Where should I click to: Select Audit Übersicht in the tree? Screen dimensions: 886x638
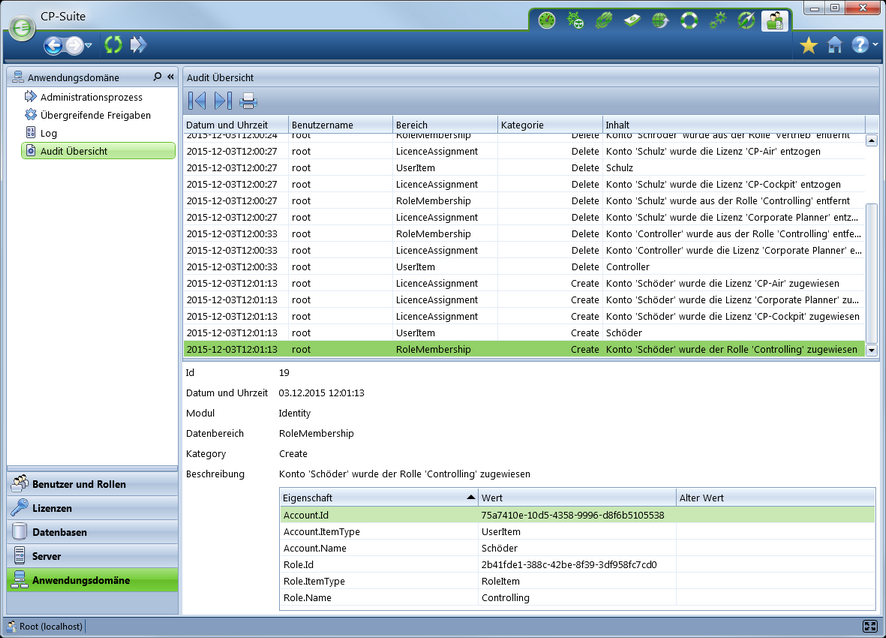click(98, 151)
